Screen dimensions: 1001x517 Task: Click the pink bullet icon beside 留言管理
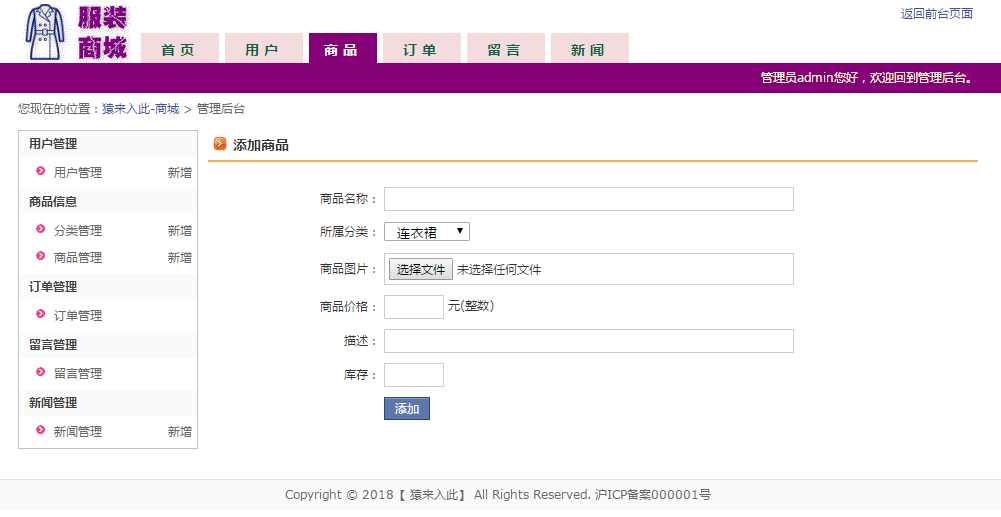tap(41, 372)
